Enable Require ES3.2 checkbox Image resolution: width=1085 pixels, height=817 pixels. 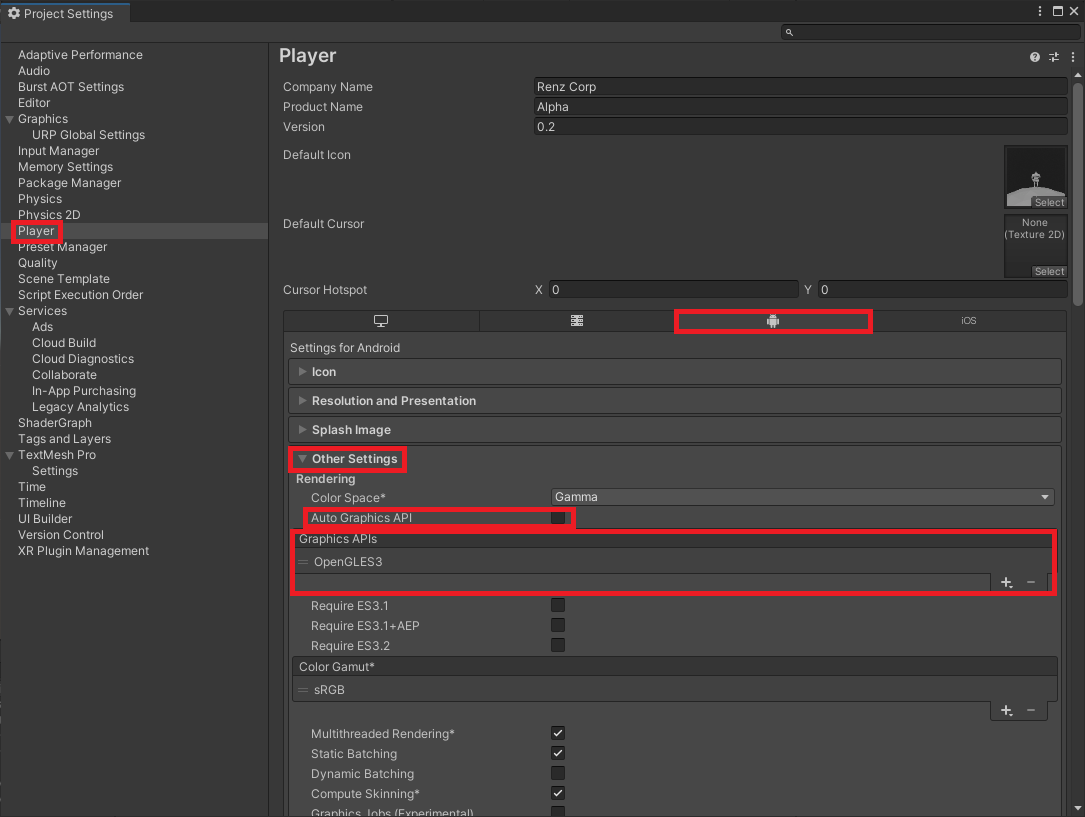click(558, 645)
